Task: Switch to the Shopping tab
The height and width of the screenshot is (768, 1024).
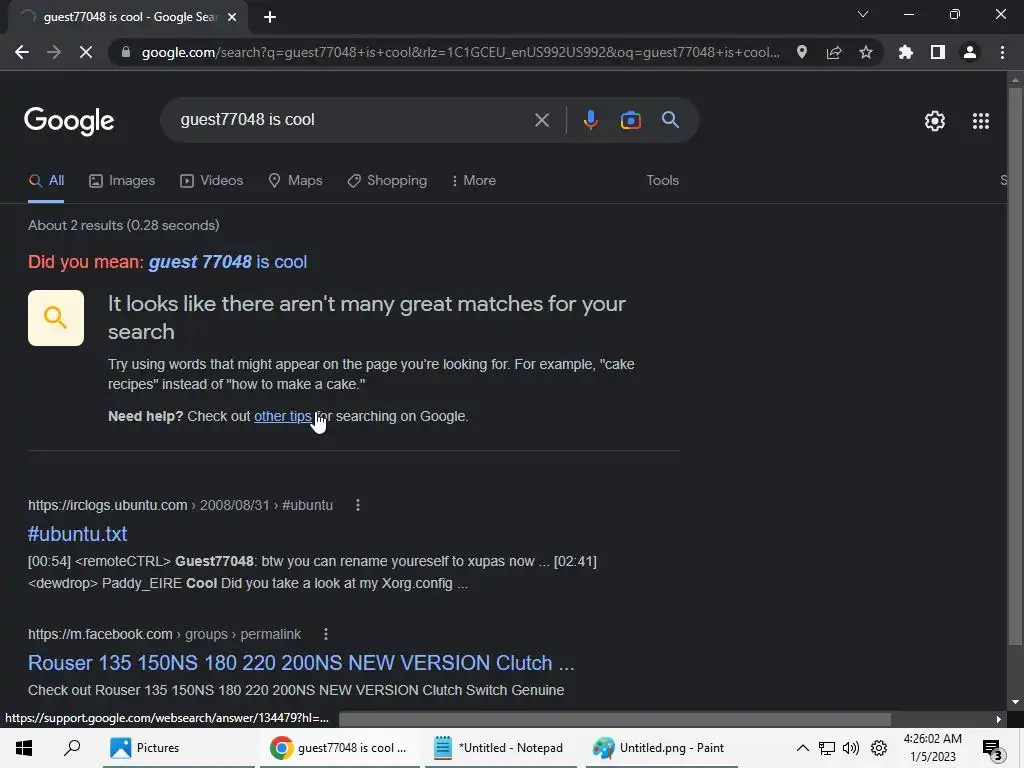Action: pyautogui.click(x=387, y=181)
